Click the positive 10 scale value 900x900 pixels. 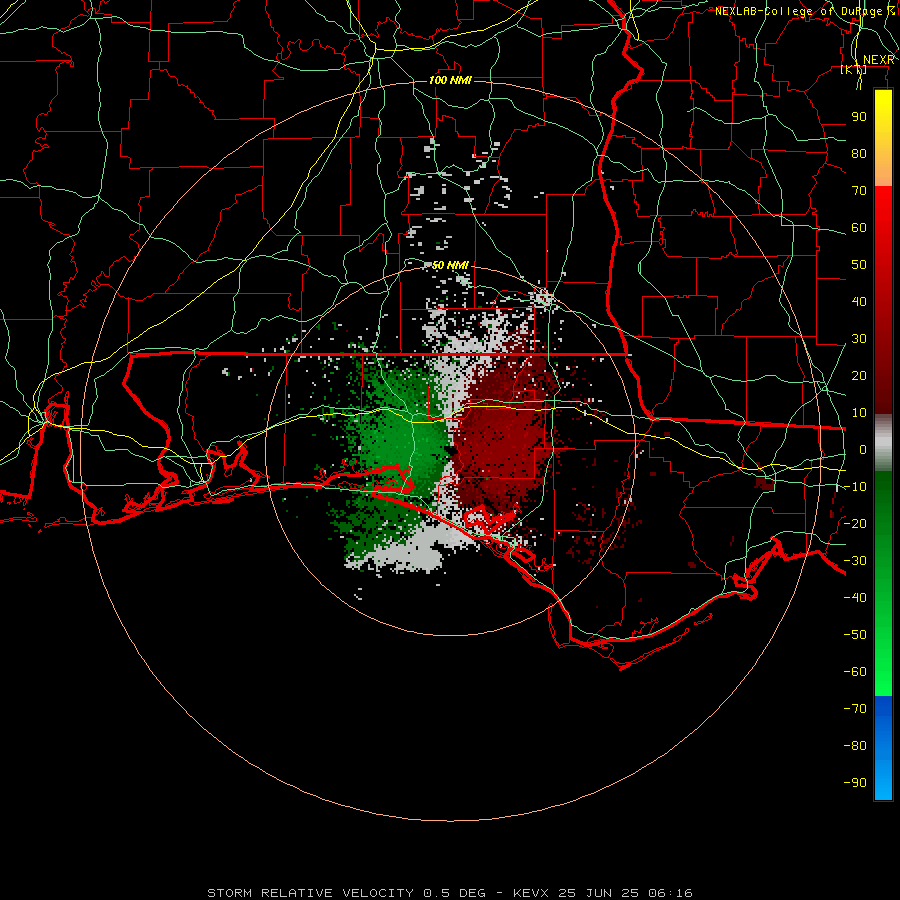(x=859, y=413)
